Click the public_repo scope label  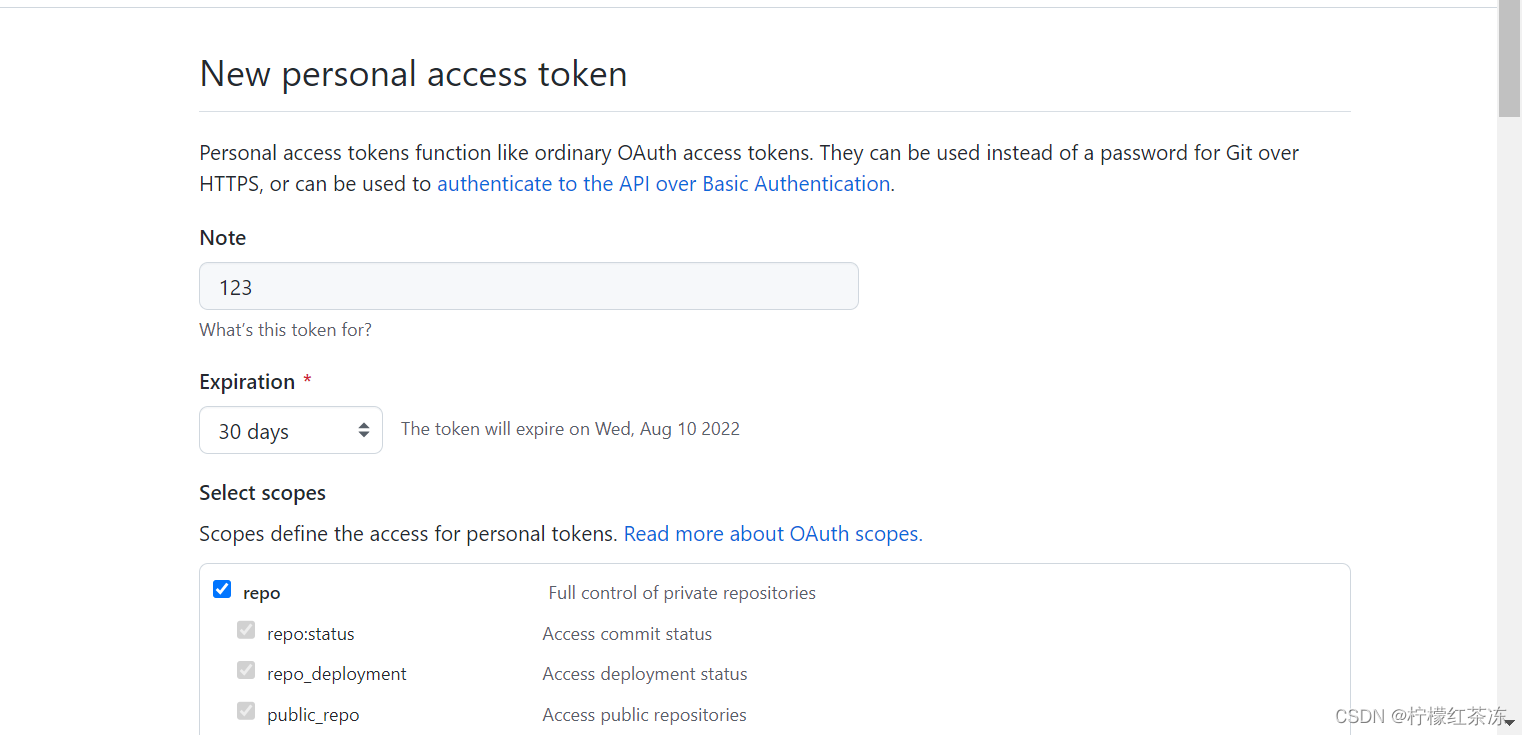click(x=313, y=715)
